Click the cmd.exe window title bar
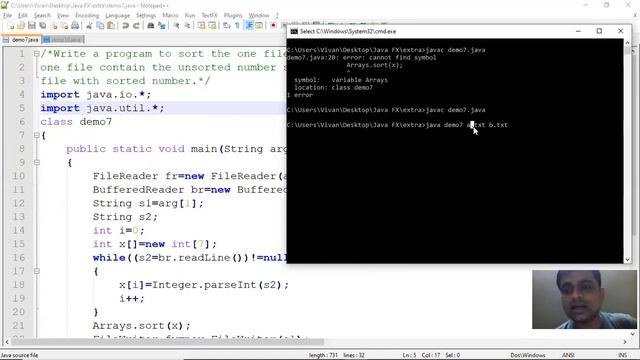Viewport: 640px width, 360px height. (459, 31)
